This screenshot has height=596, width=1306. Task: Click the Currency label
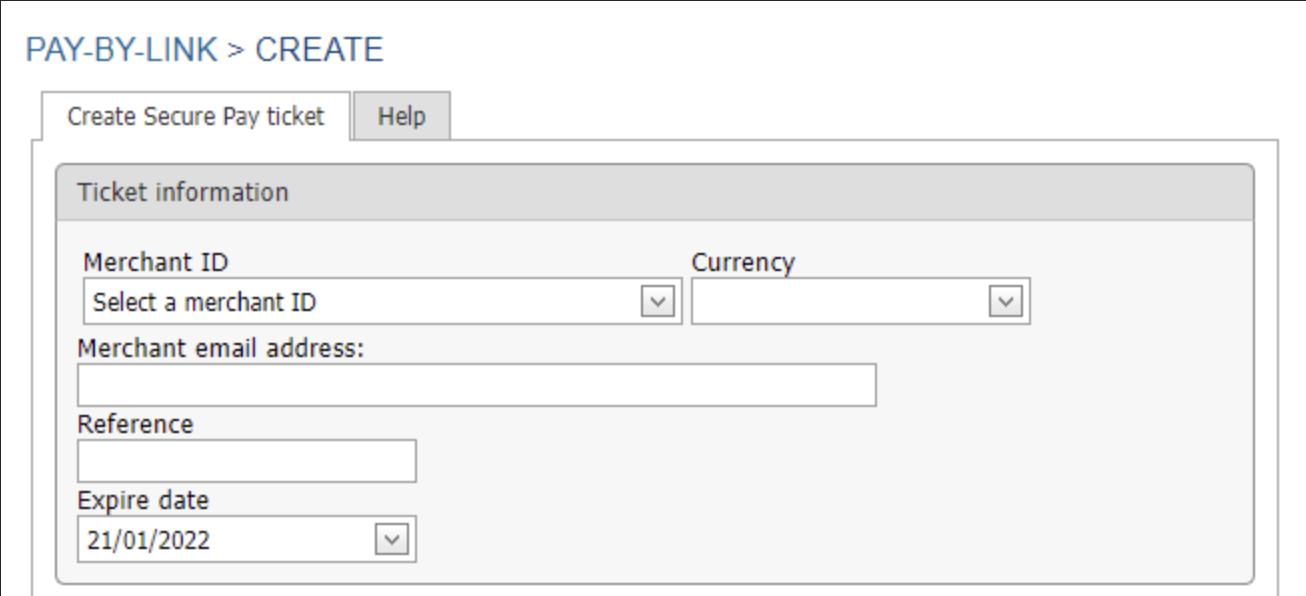(743, 263)
